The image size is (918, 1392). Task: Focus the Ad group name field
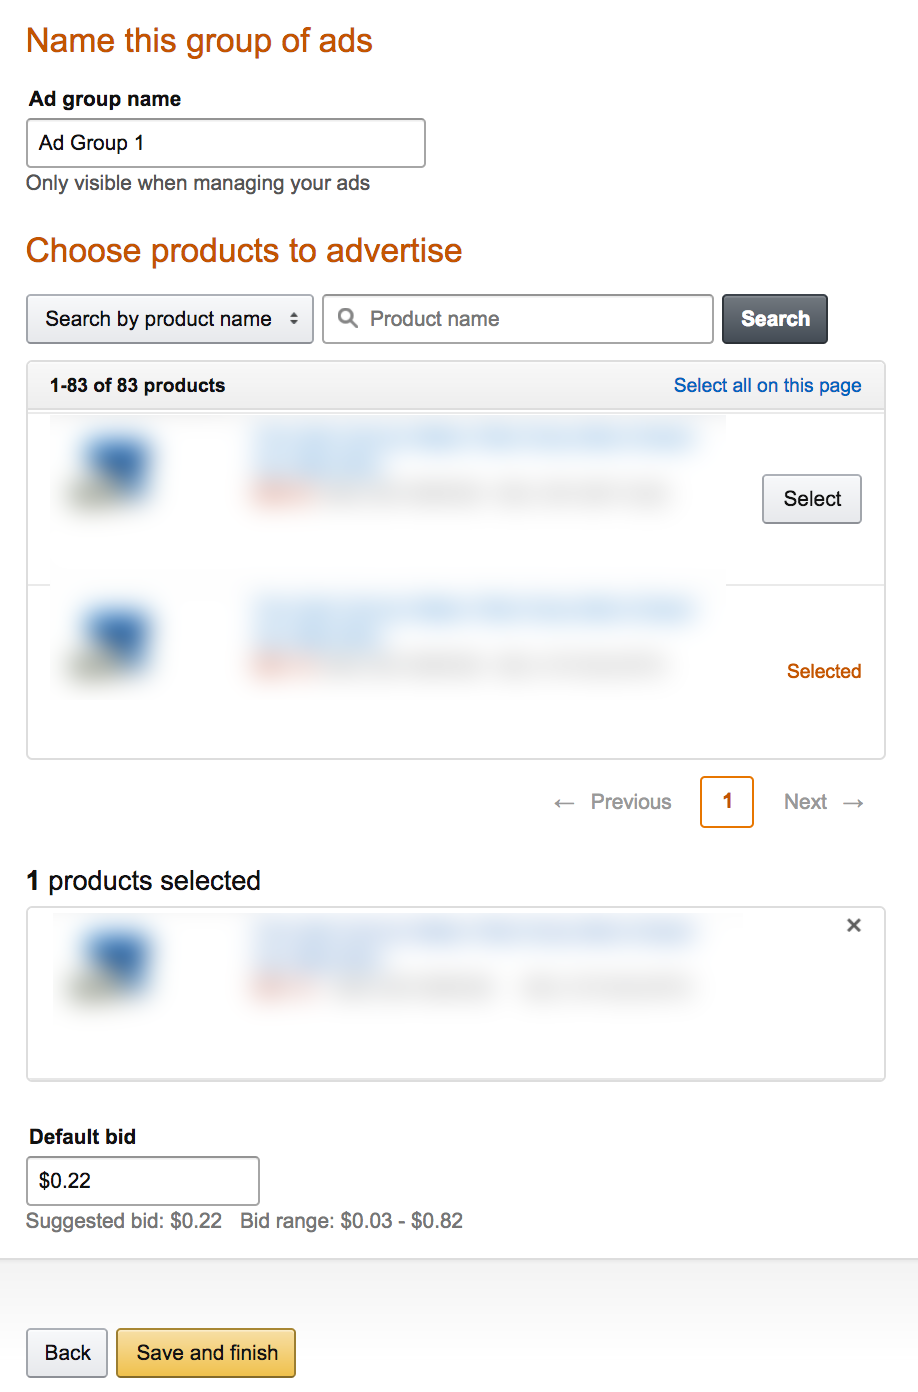coord(226,143)
